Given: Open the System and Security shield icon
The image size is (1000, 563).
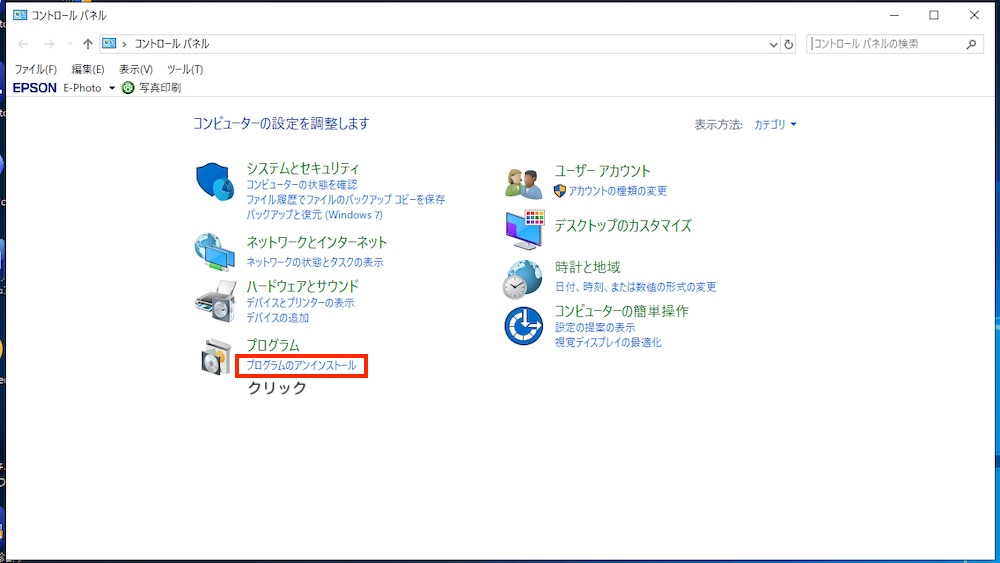Looking at the screenshot, I should [215, 182].
